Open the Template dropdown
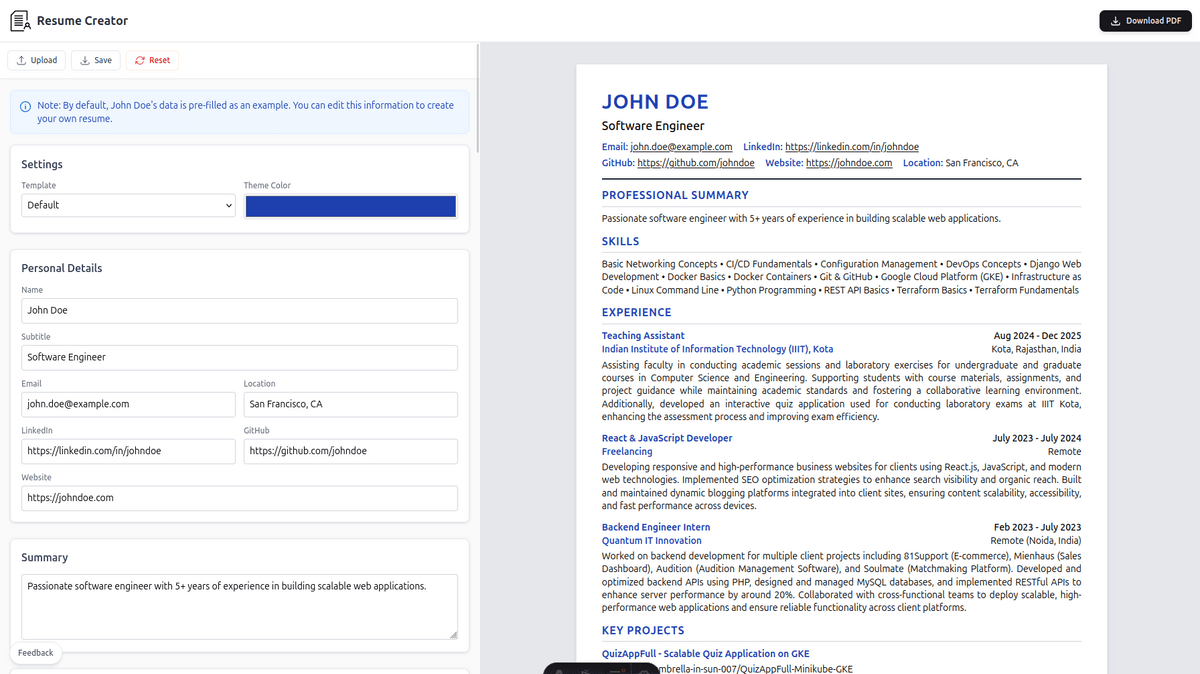This screenshot has height=674, width=1200. pyautogui.click(x=128, y=205)
